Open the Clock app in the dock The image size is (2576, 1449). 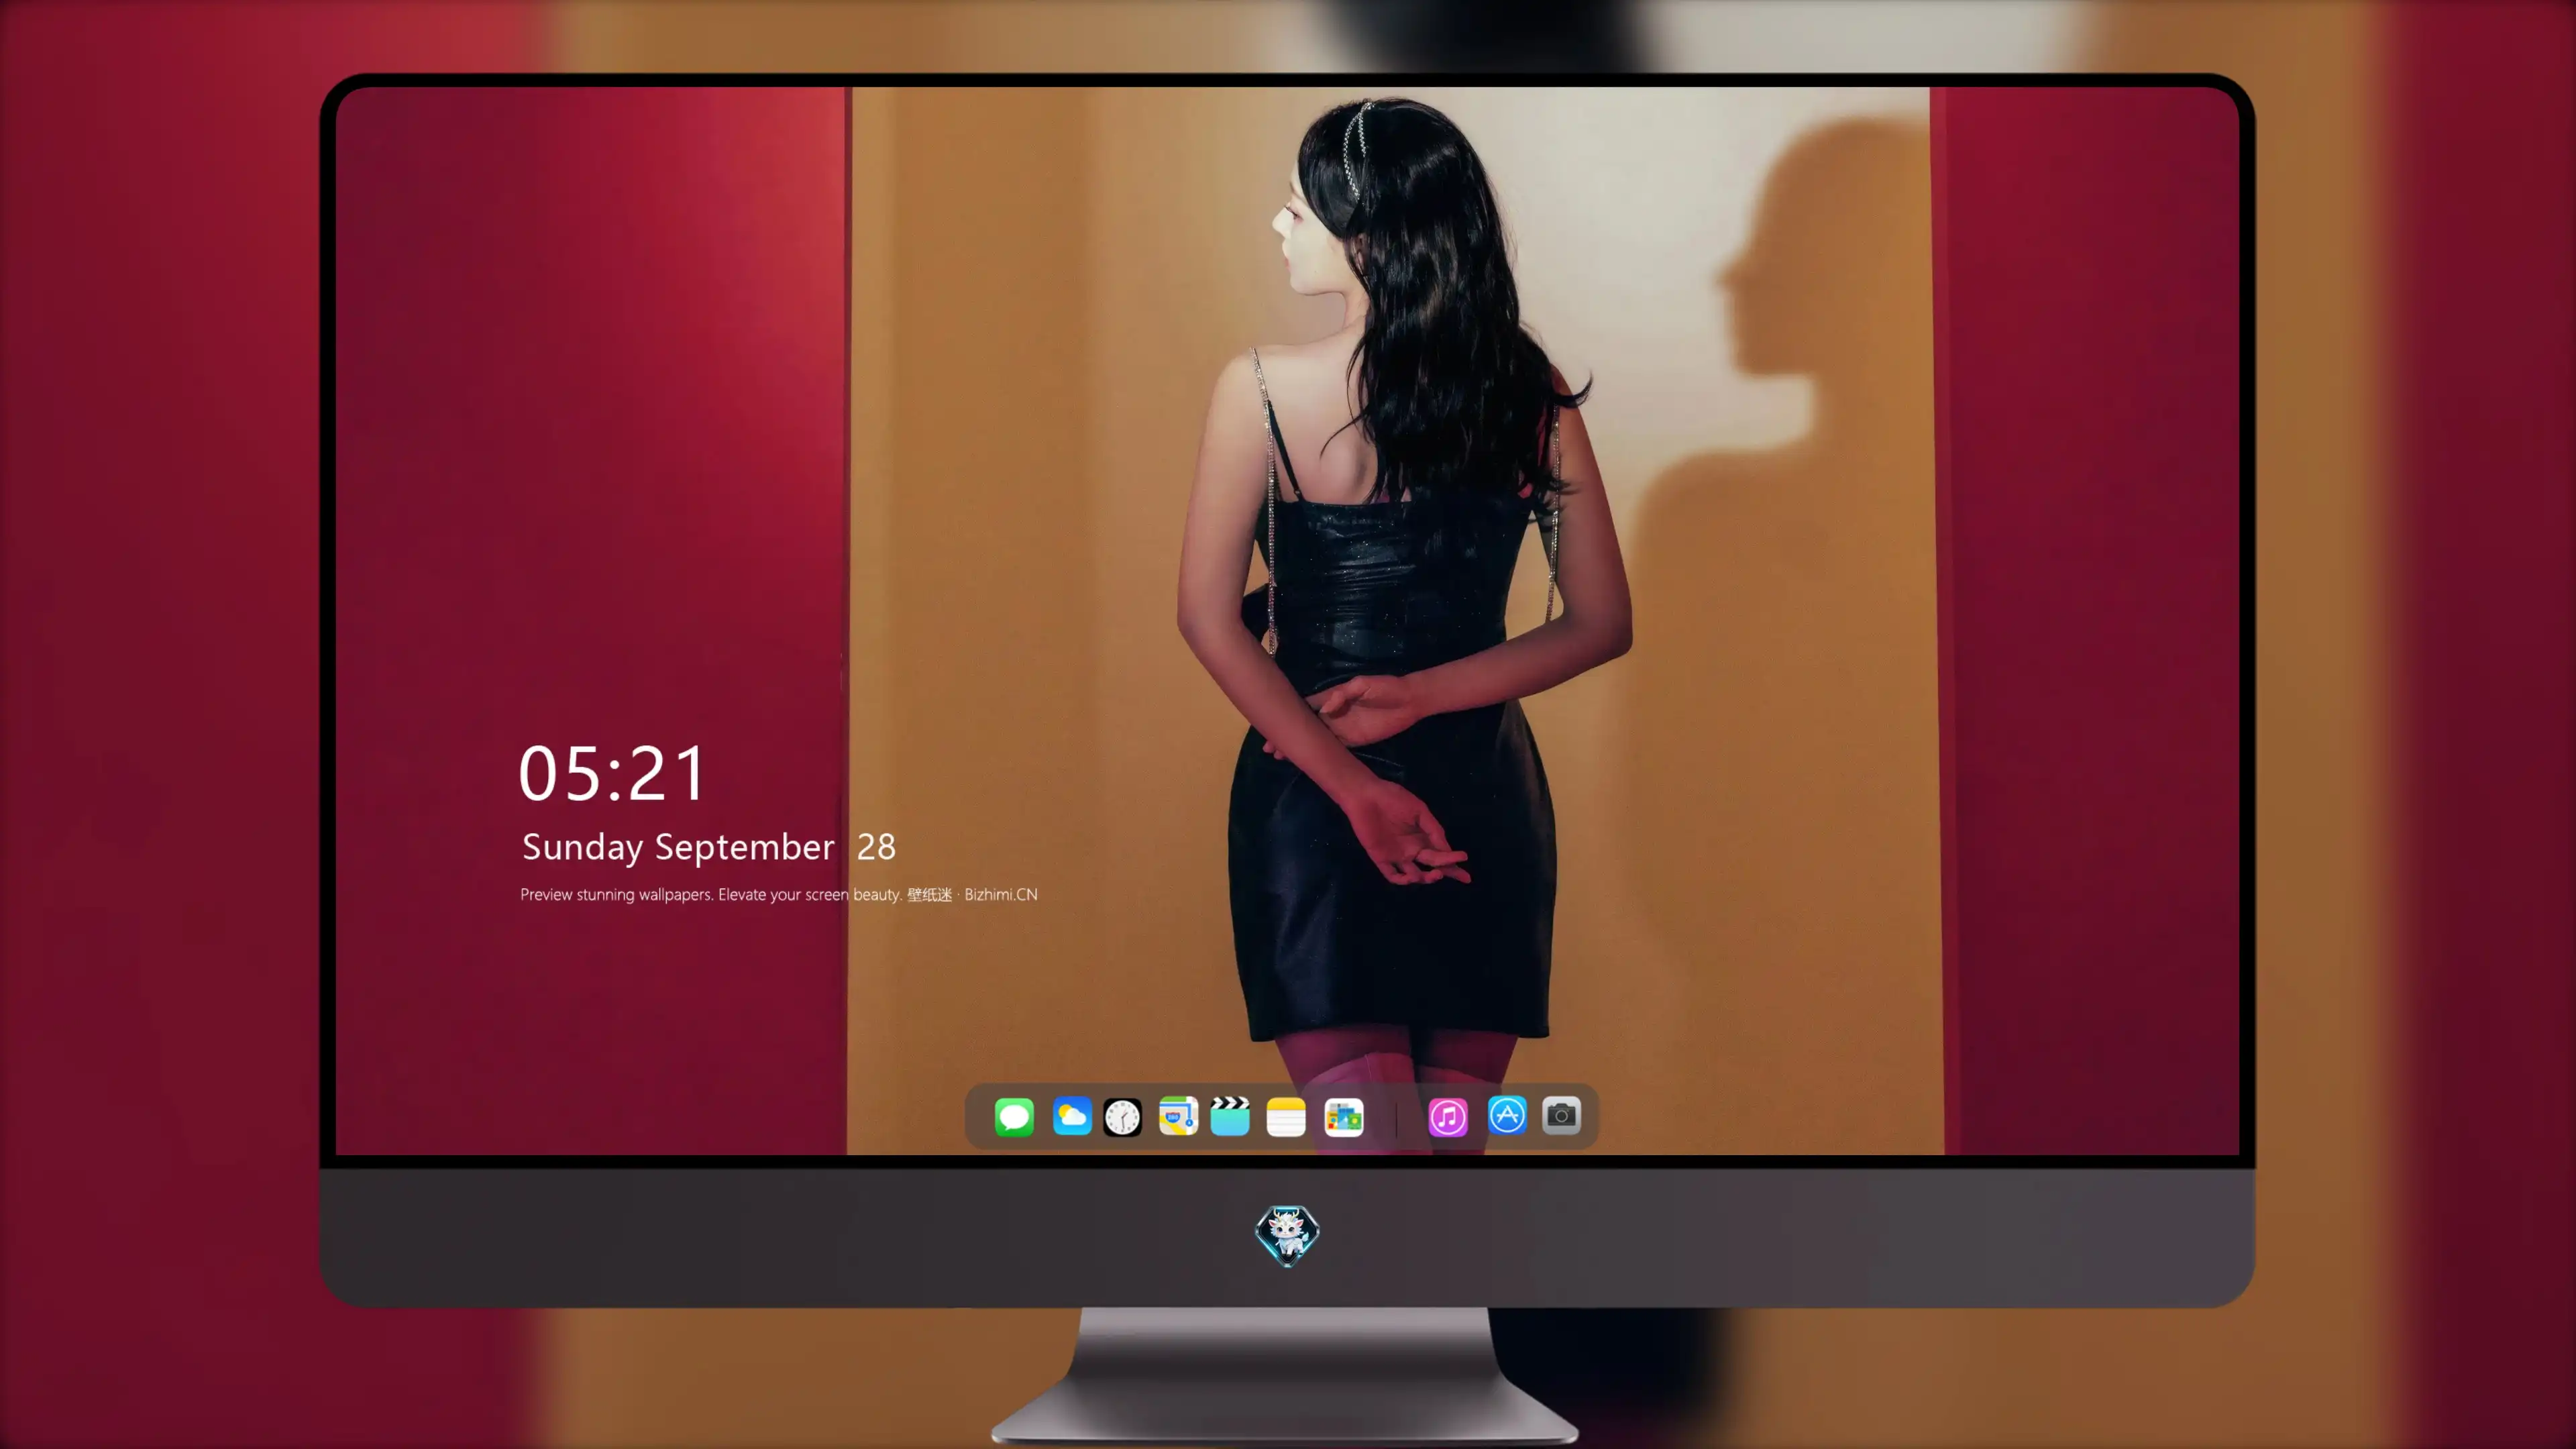(1122, 1117)
